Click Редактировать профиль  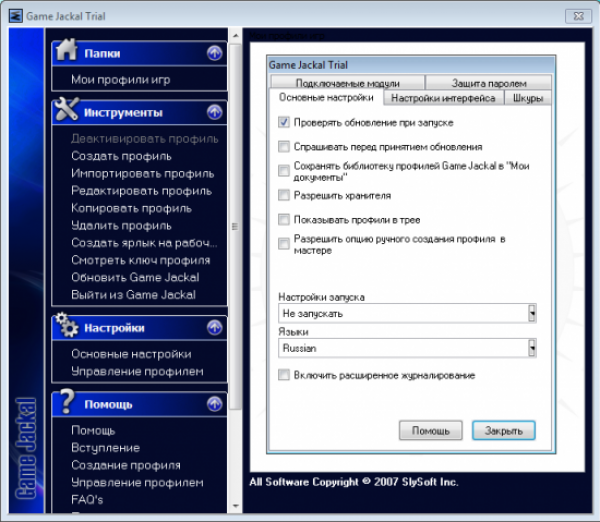tap(142, 191)
